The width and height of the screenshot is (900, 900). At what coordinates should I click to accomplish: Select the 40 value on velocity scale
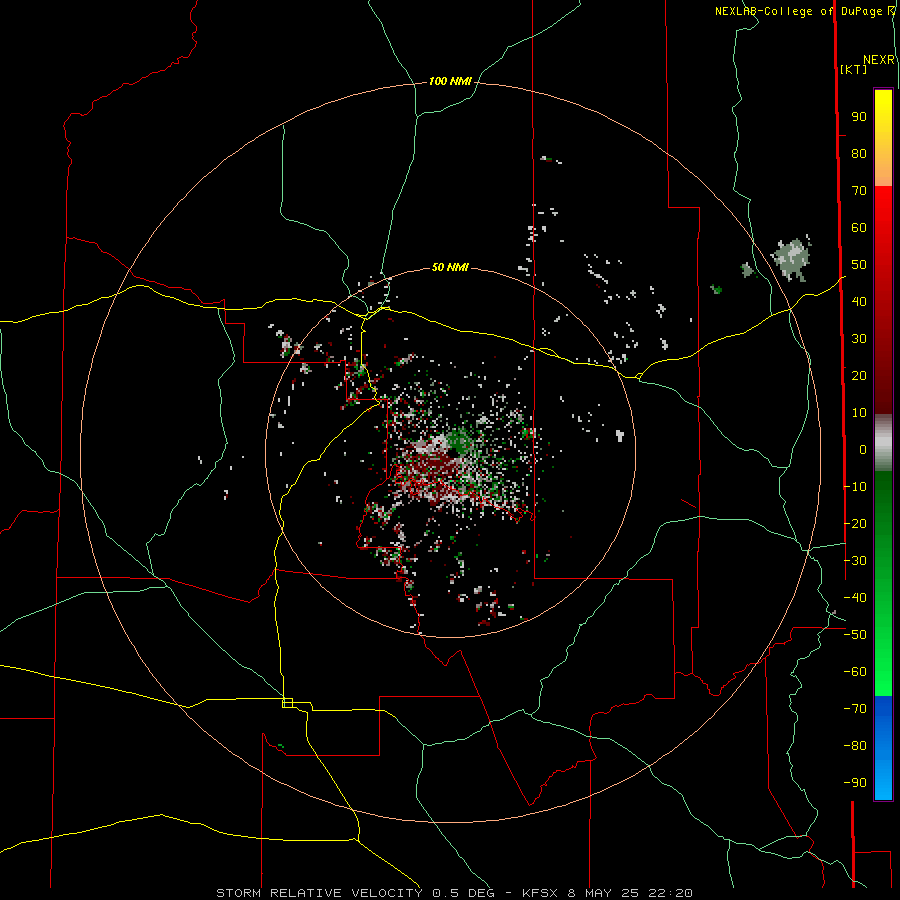[x=859, y=302]
